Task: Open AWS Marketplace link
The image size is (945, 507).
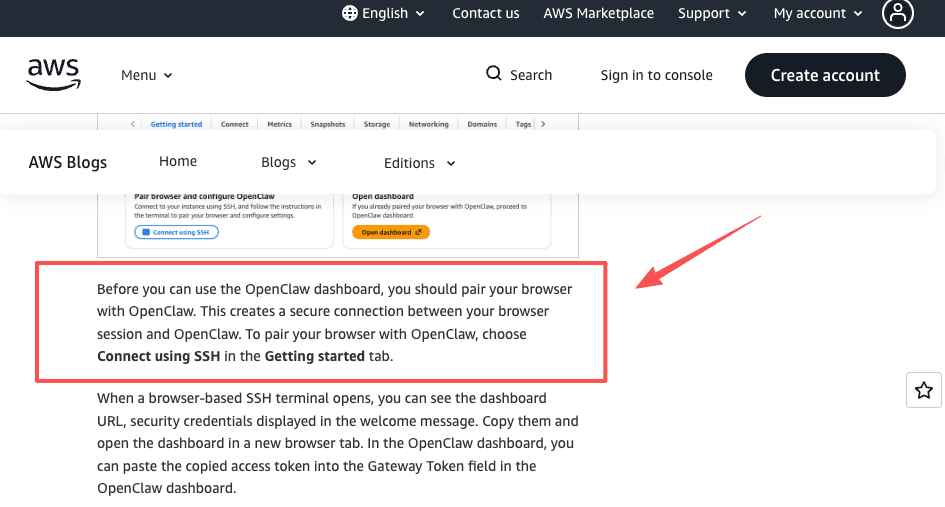Action: (598, 13)
